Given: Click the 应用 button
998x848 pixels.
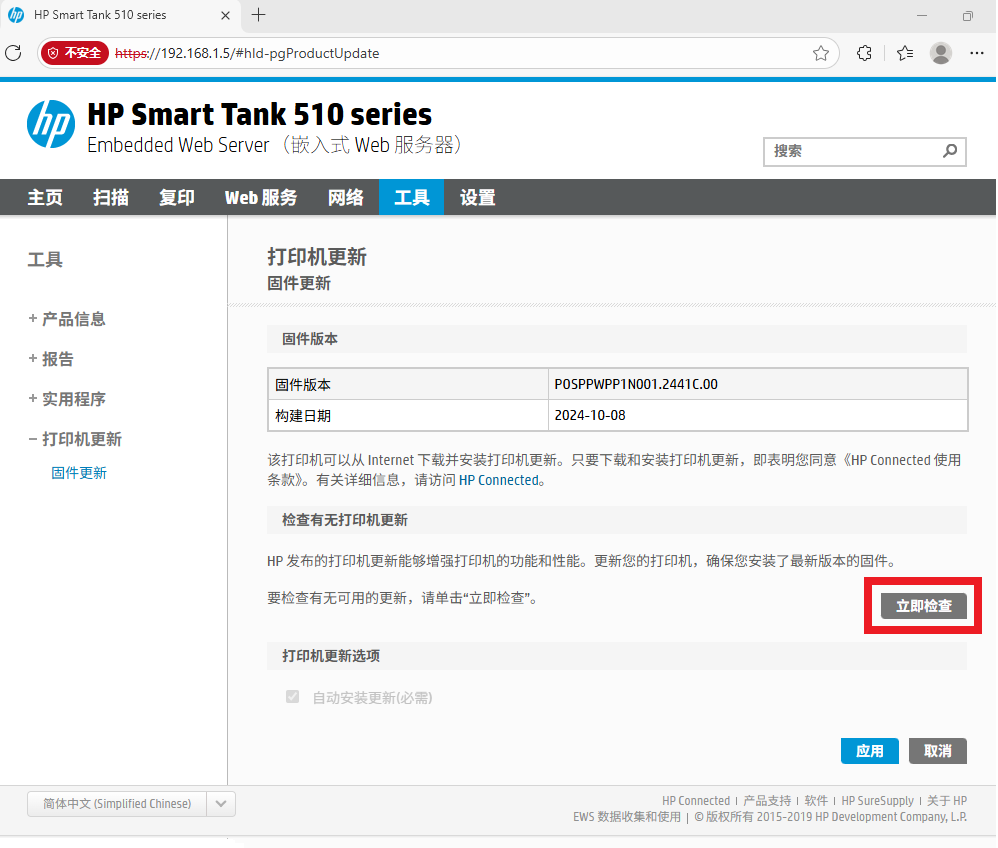Looking at the screenshot, I should coord(869,751).
